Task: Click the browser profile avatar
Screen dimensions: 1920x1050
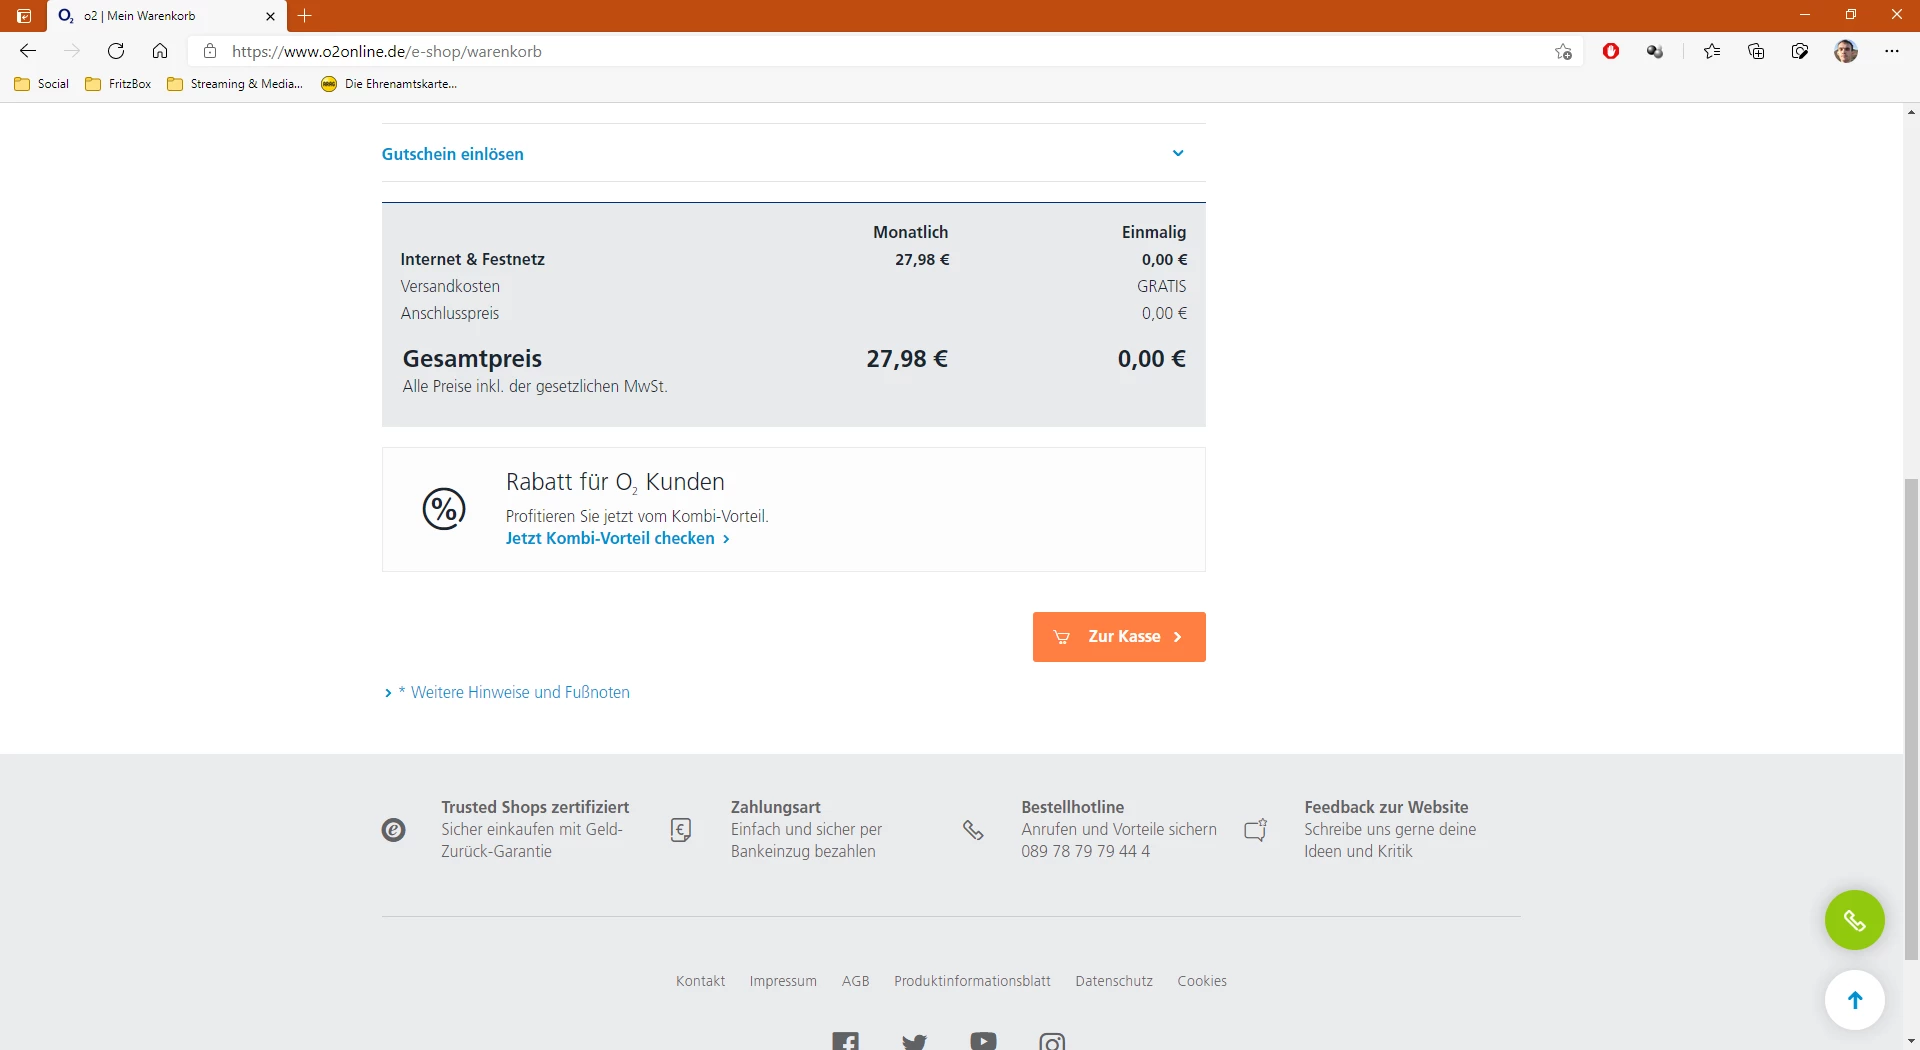Action: click(x=1845, y=51)
